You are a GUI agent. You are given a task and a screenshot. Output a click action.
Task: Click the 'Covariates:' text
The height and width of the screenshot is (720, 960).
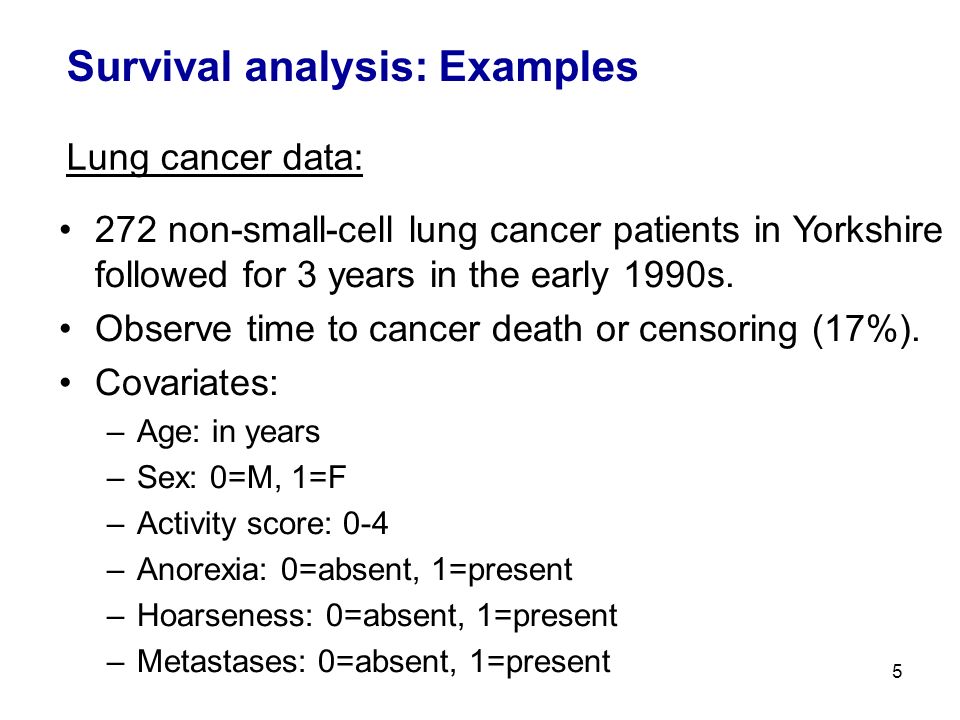[187, 383]
